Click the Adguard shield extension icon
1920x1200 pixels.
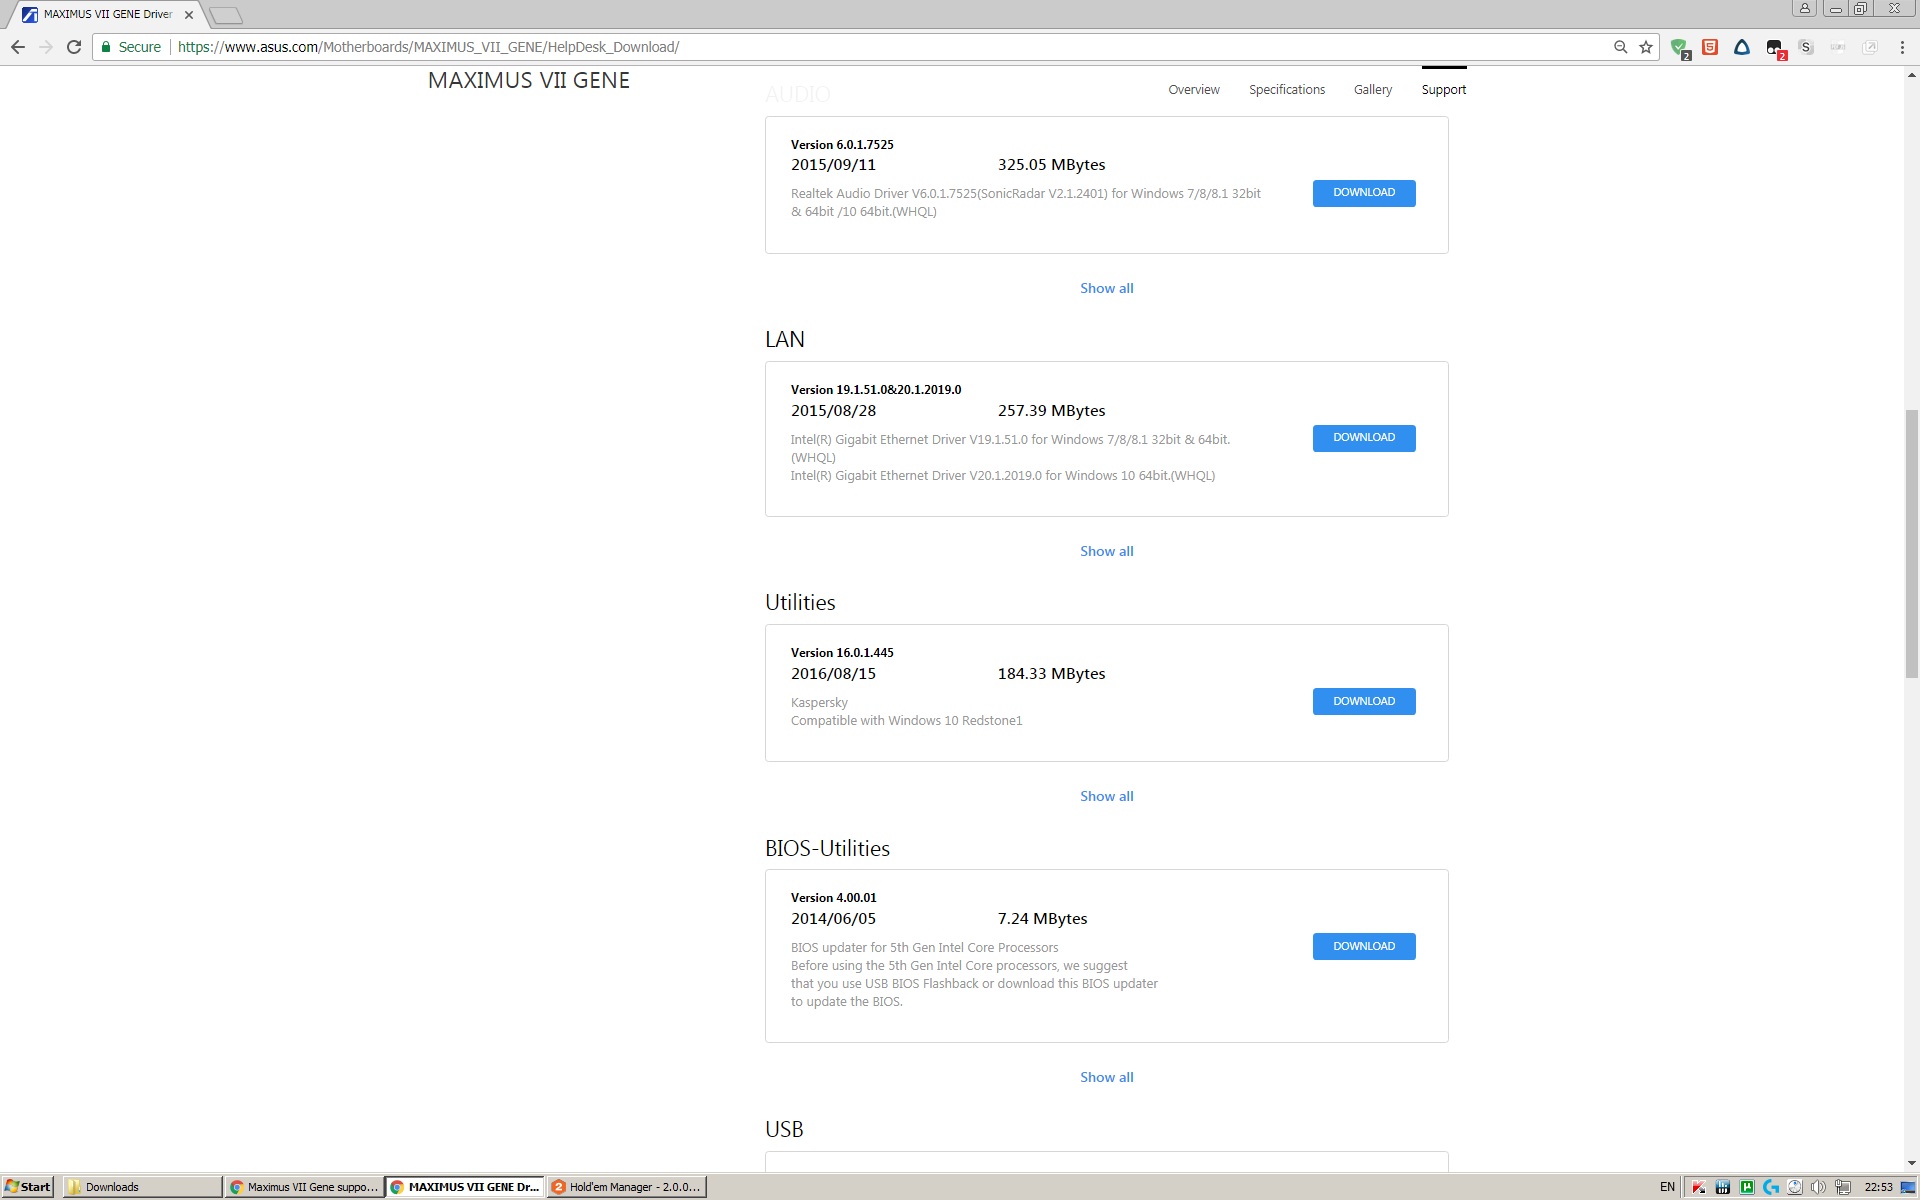click(x=1679, y=47)
